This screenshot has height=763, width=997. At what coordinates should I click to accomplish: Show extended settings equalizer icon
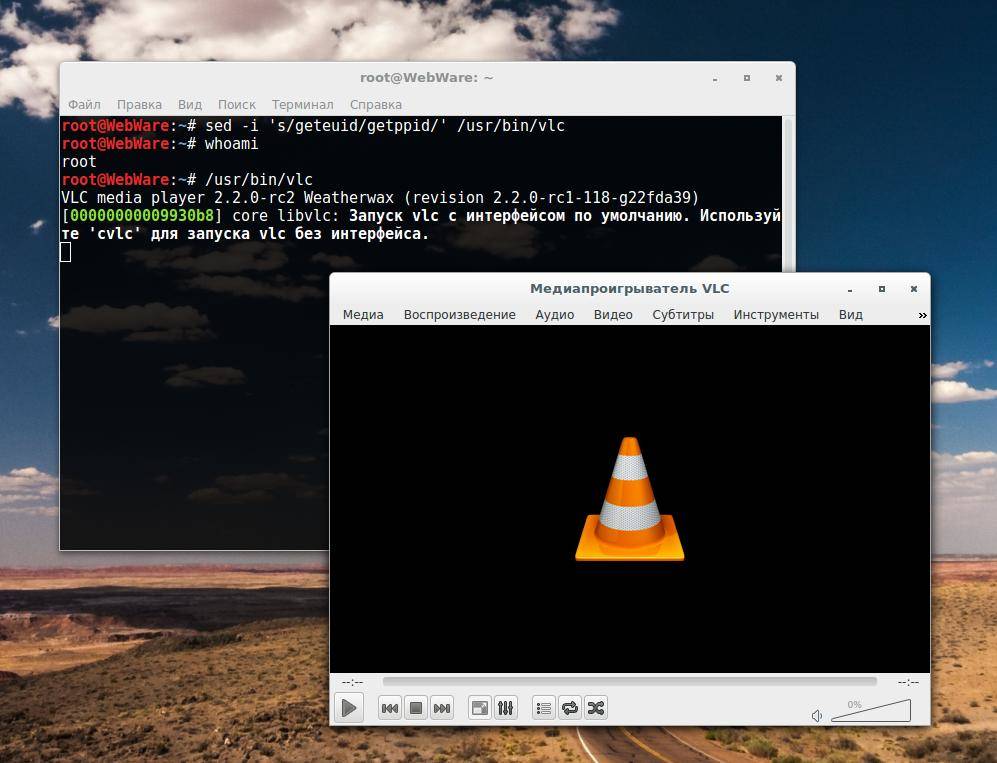tap(505, 708)
